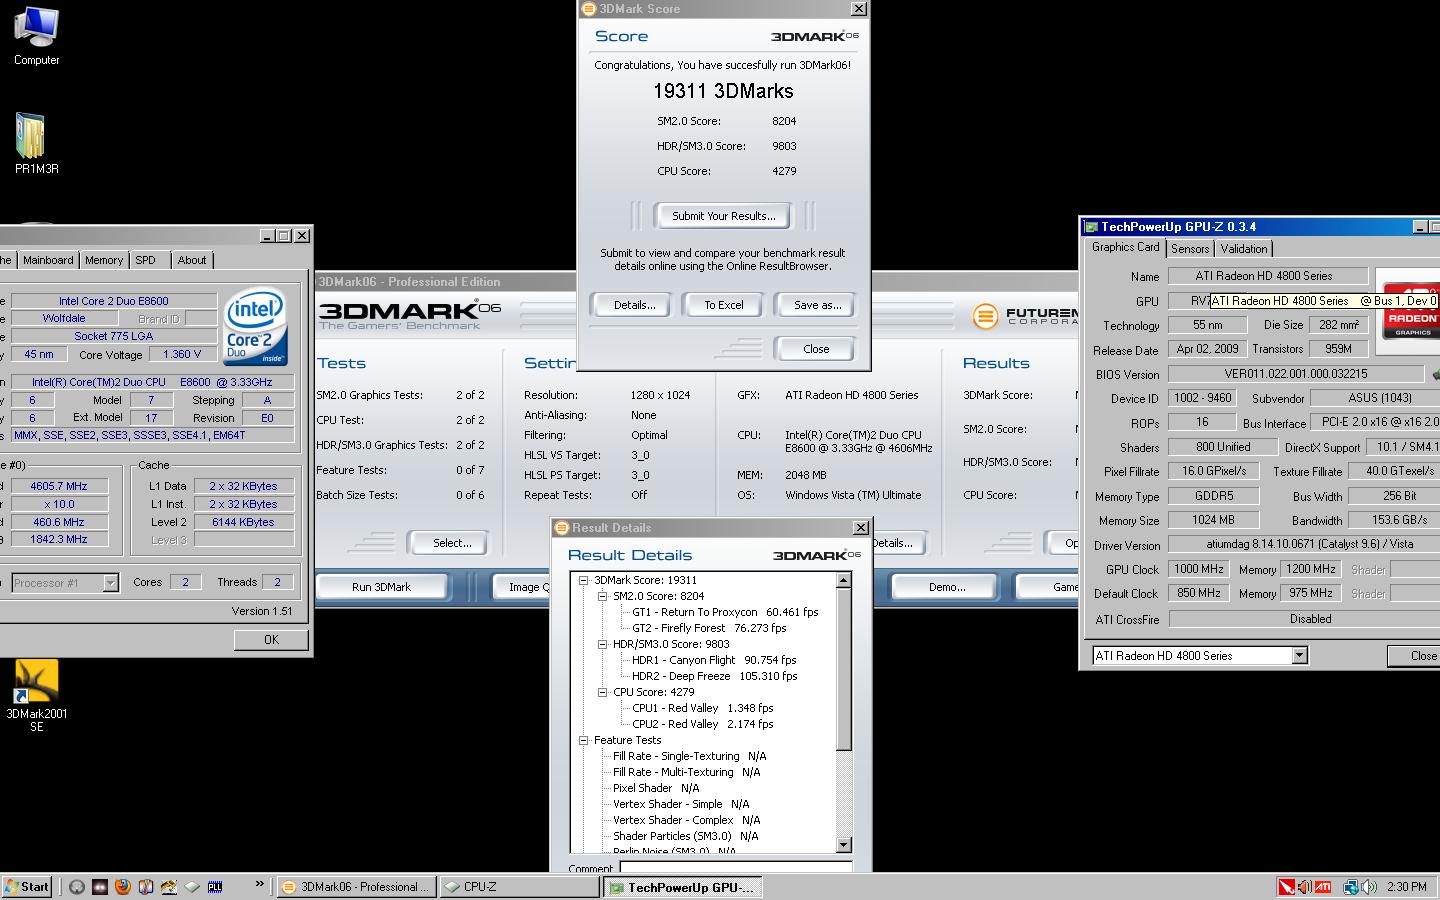Click the yellow quick launch icon before the chip icon
This screenshot has height=900, width=1440.
tap(168, 887)
